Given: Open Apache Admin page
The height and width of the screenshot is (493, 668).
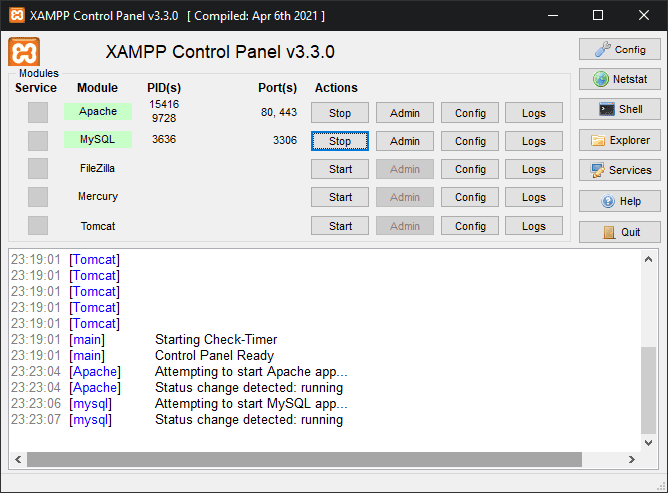Looking at the screenshot, I should click(405, 112).
